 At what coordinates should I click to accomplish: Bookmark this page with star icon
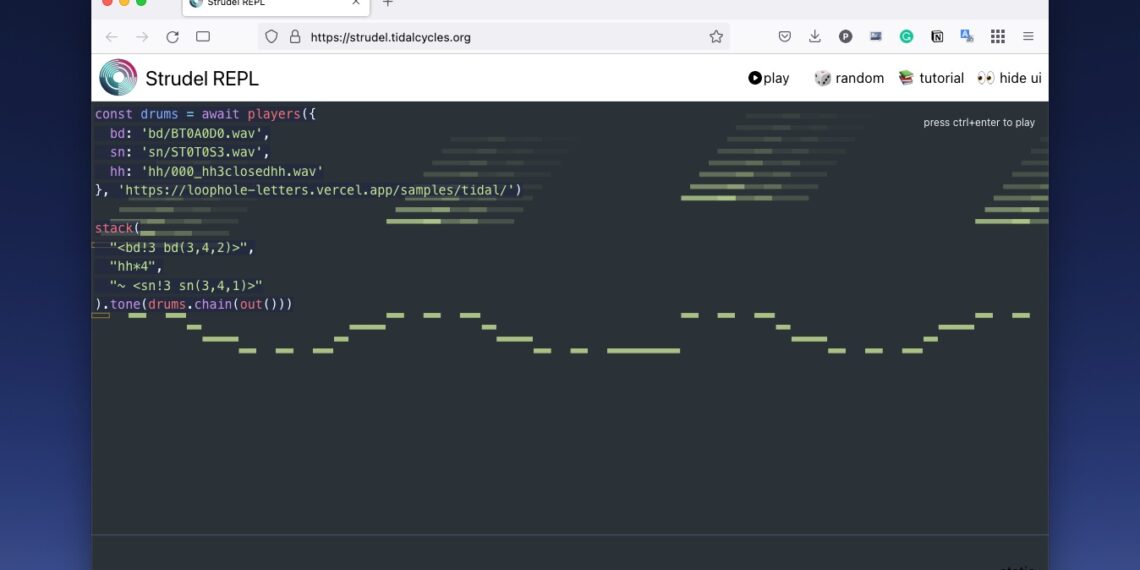716,37
